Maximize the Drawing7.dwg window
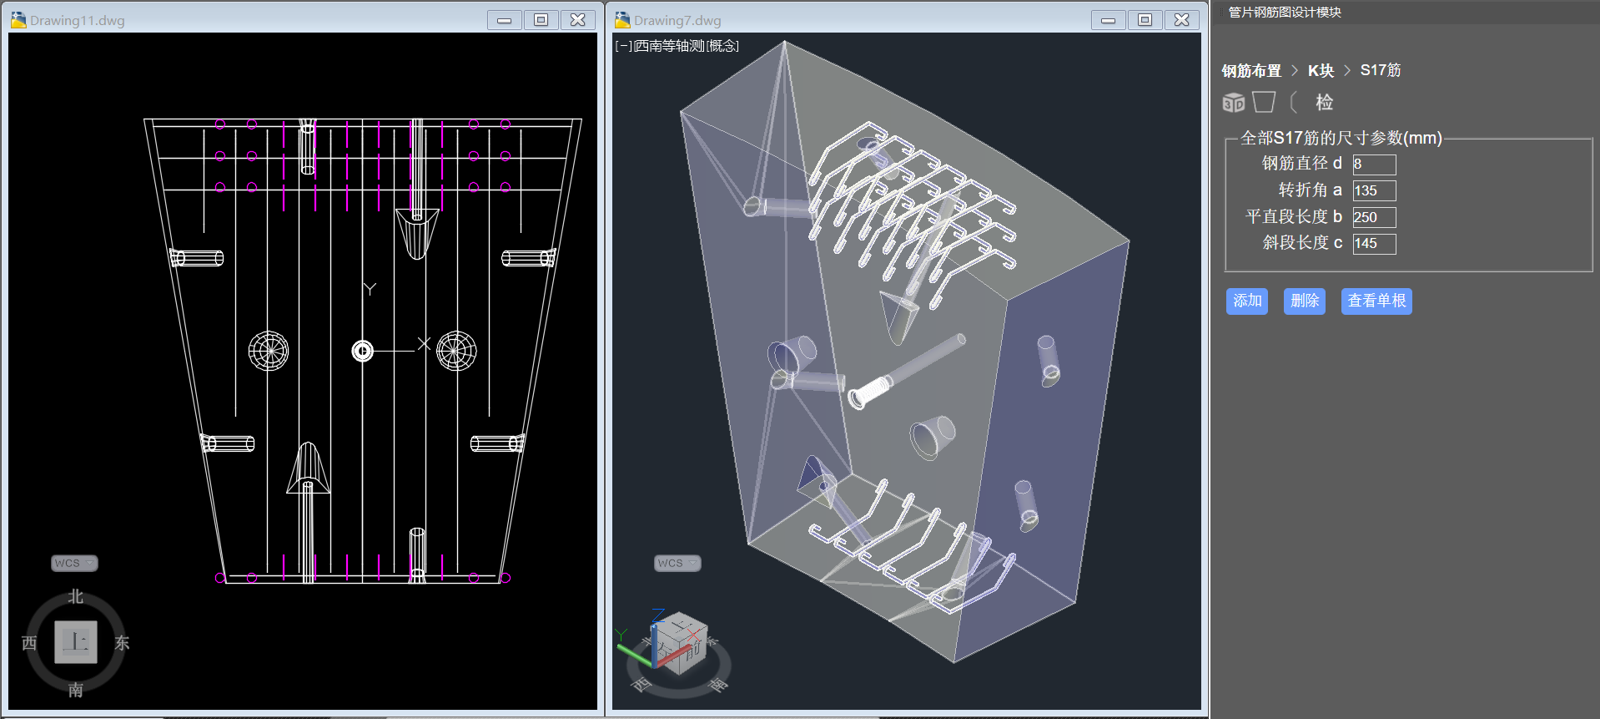 click(1145, 20)
